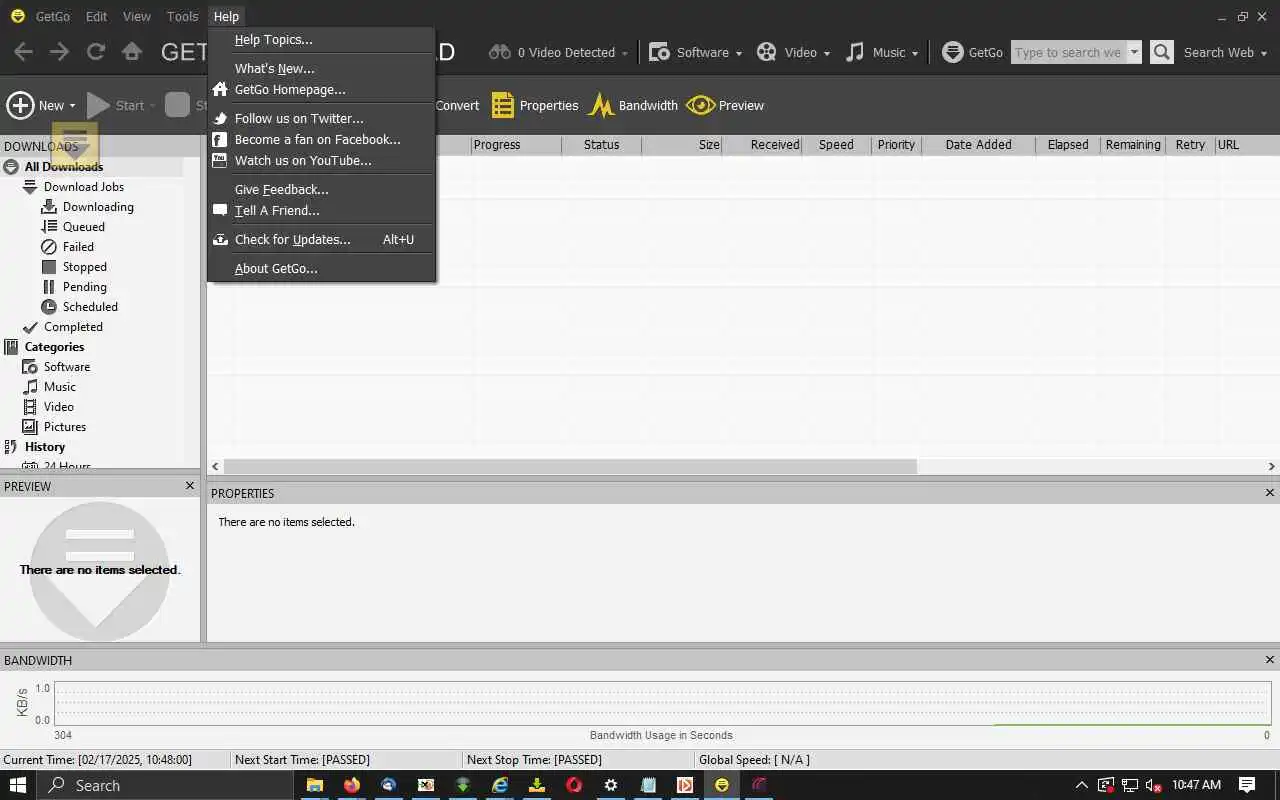Close the Preview panel
Image resolution: width=1280 pixels, height=800 pixels.
[190, 486]
